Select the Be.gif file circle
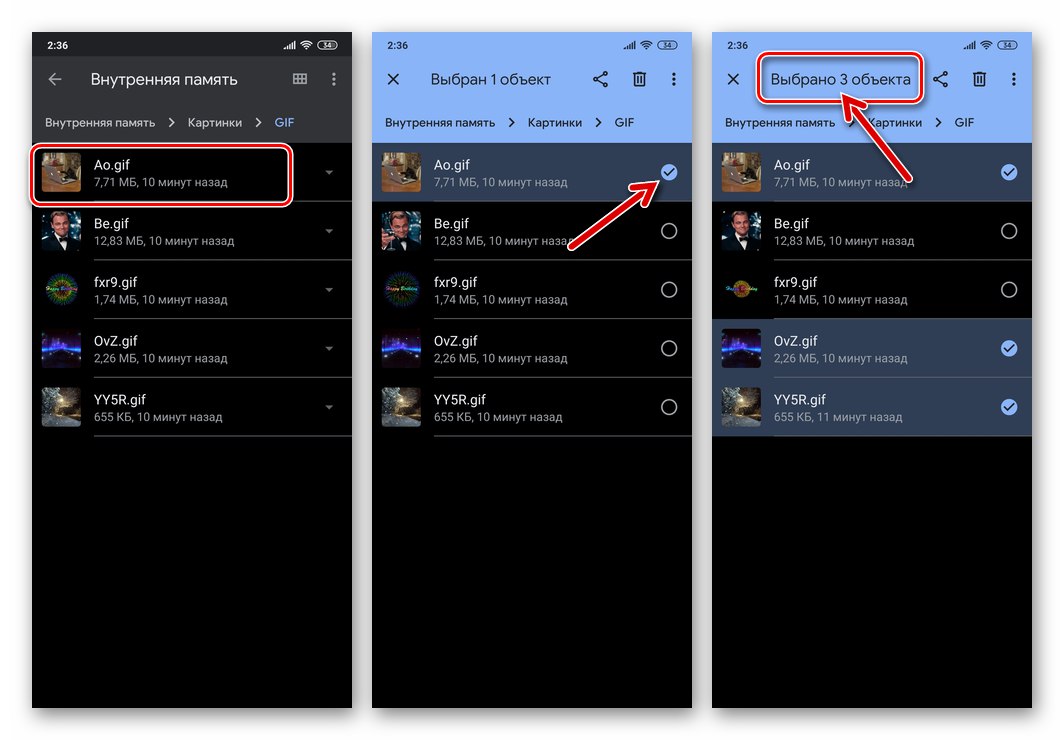Screen dimensions: 1064x740 668,231
